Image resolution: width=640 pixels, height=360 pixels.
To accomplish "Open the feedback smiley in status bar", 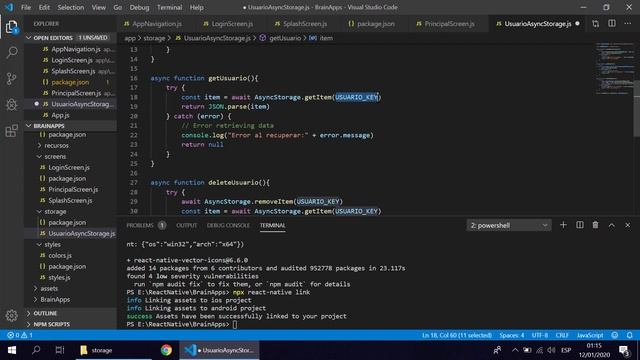I will [x=615, y=335].
